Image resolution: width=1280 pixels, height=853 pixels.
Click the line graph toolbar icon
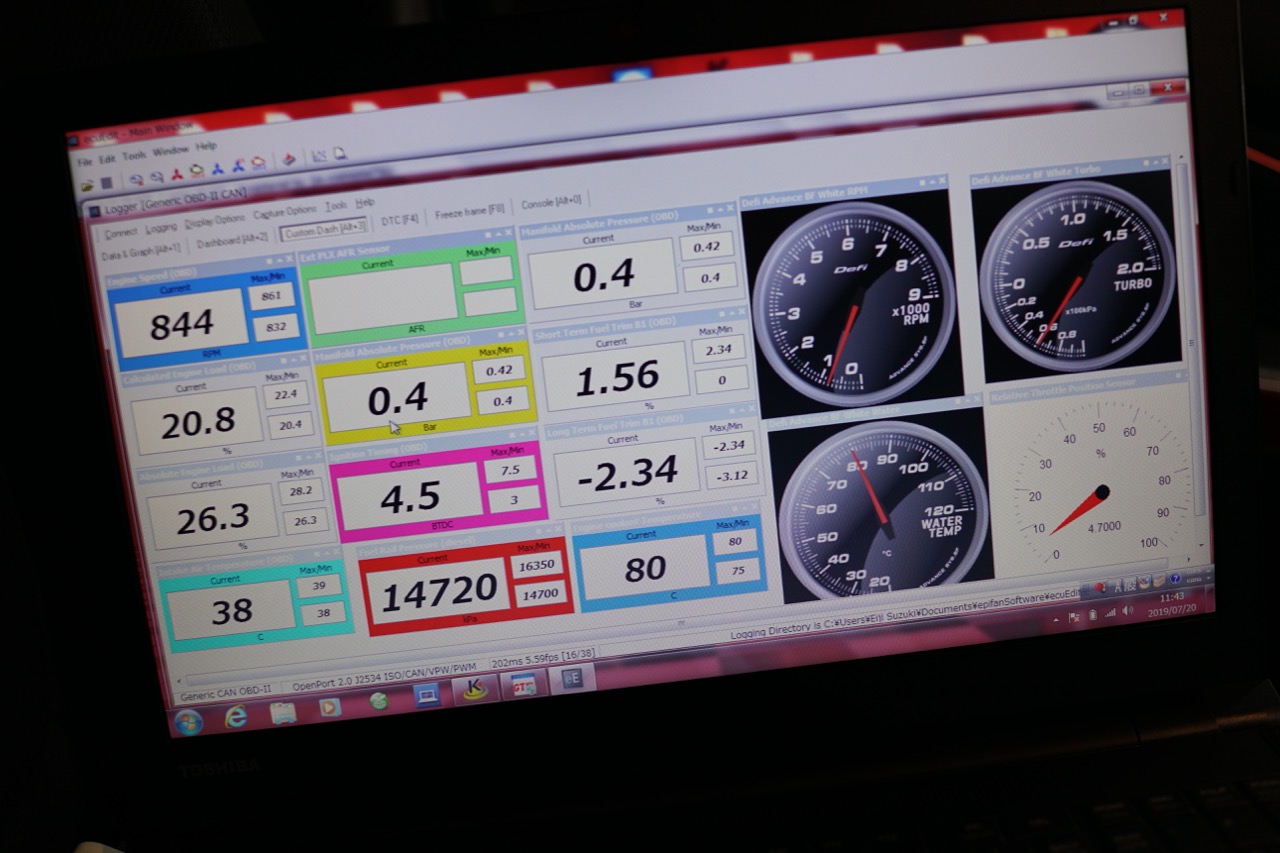tap(319, 157)
